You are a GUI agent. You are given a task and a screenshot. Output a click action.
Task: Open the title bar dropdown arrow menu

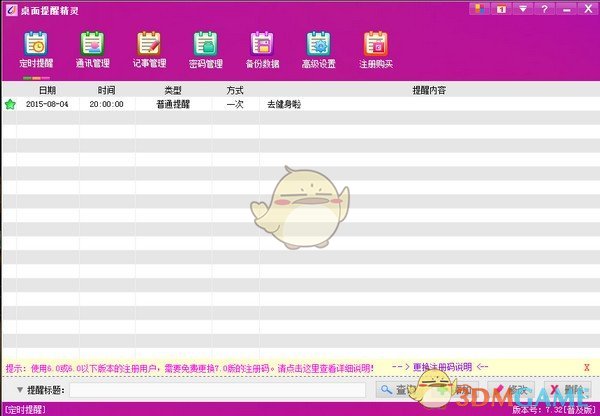525,9
